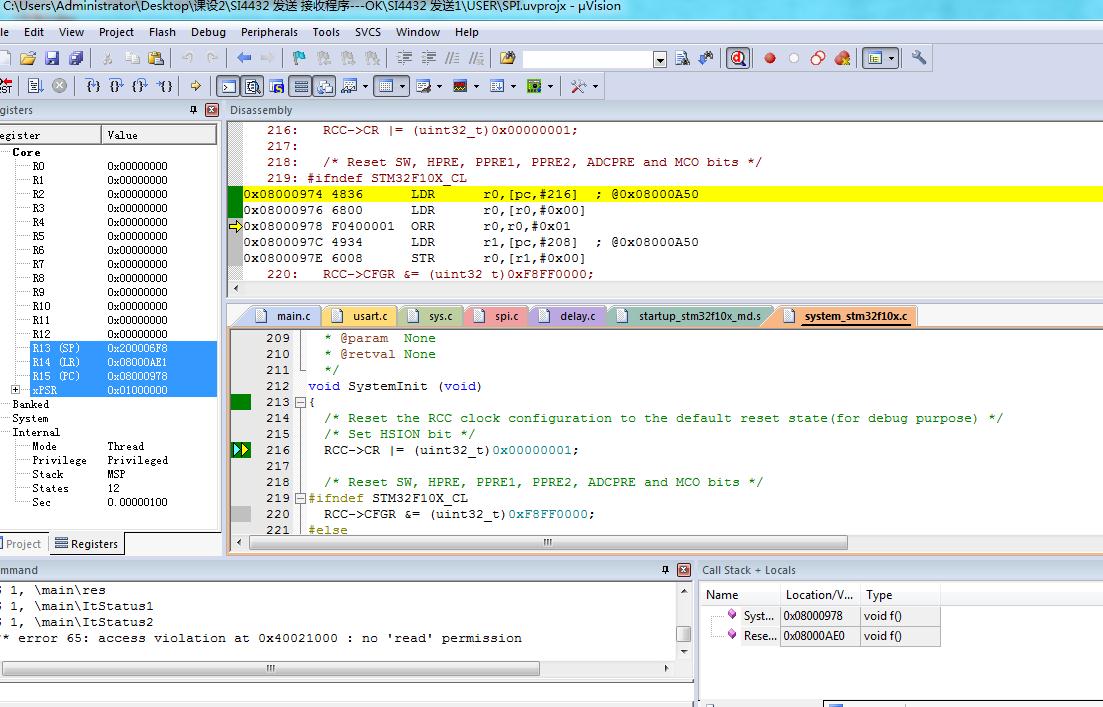Click the find text input field
This screenshot has height=707, width=1103.
tap(588, 59)
